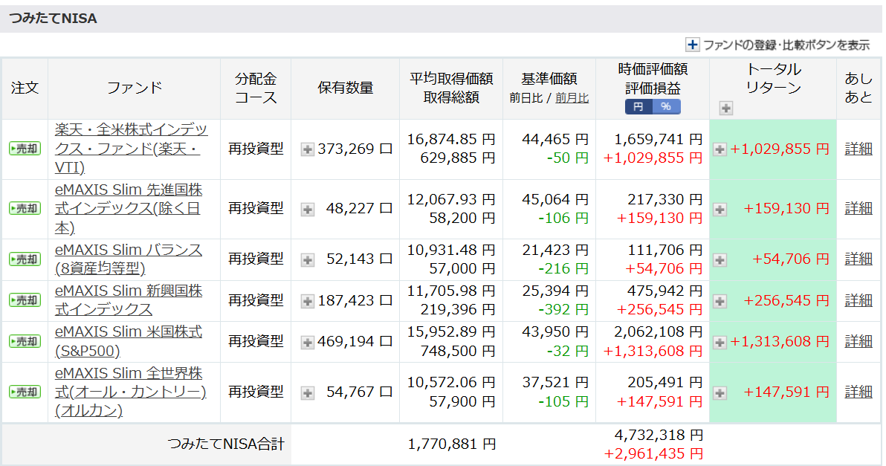The height and width of the screenshot is (466, 886).
Task: Click 時価評価額 2,062,108 円 cell
Action: [658, 332]
